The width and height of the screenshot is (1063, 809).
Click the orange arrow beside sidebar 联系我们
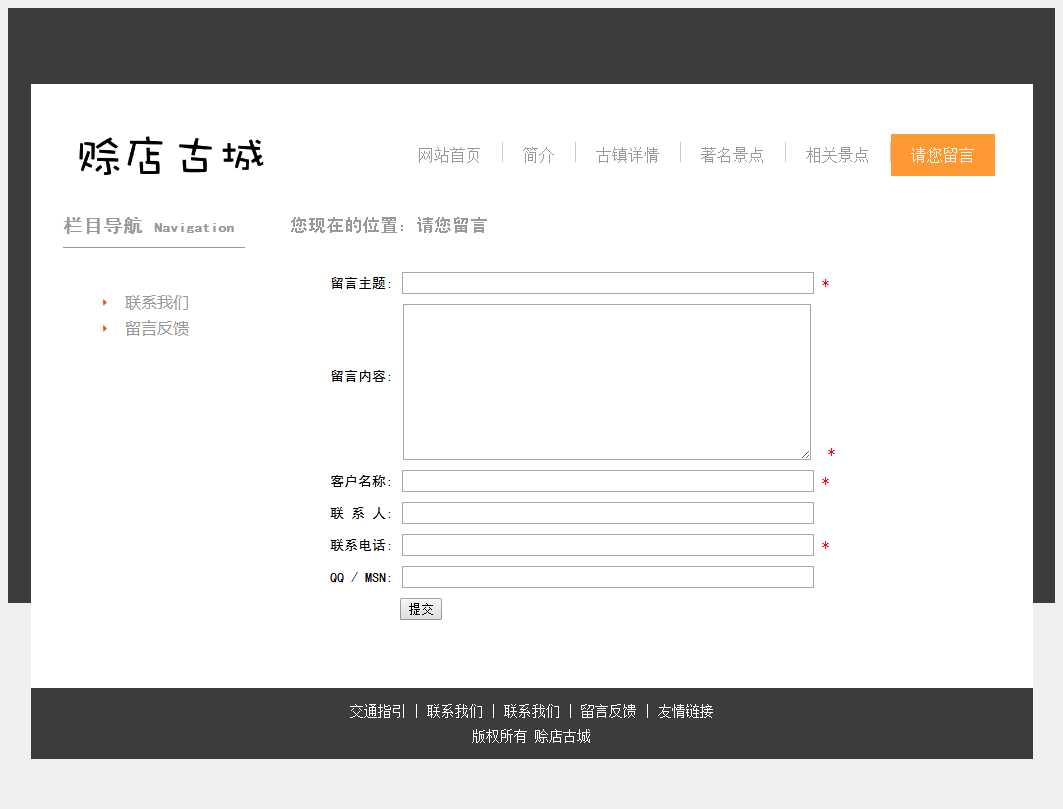coord(104,303)
